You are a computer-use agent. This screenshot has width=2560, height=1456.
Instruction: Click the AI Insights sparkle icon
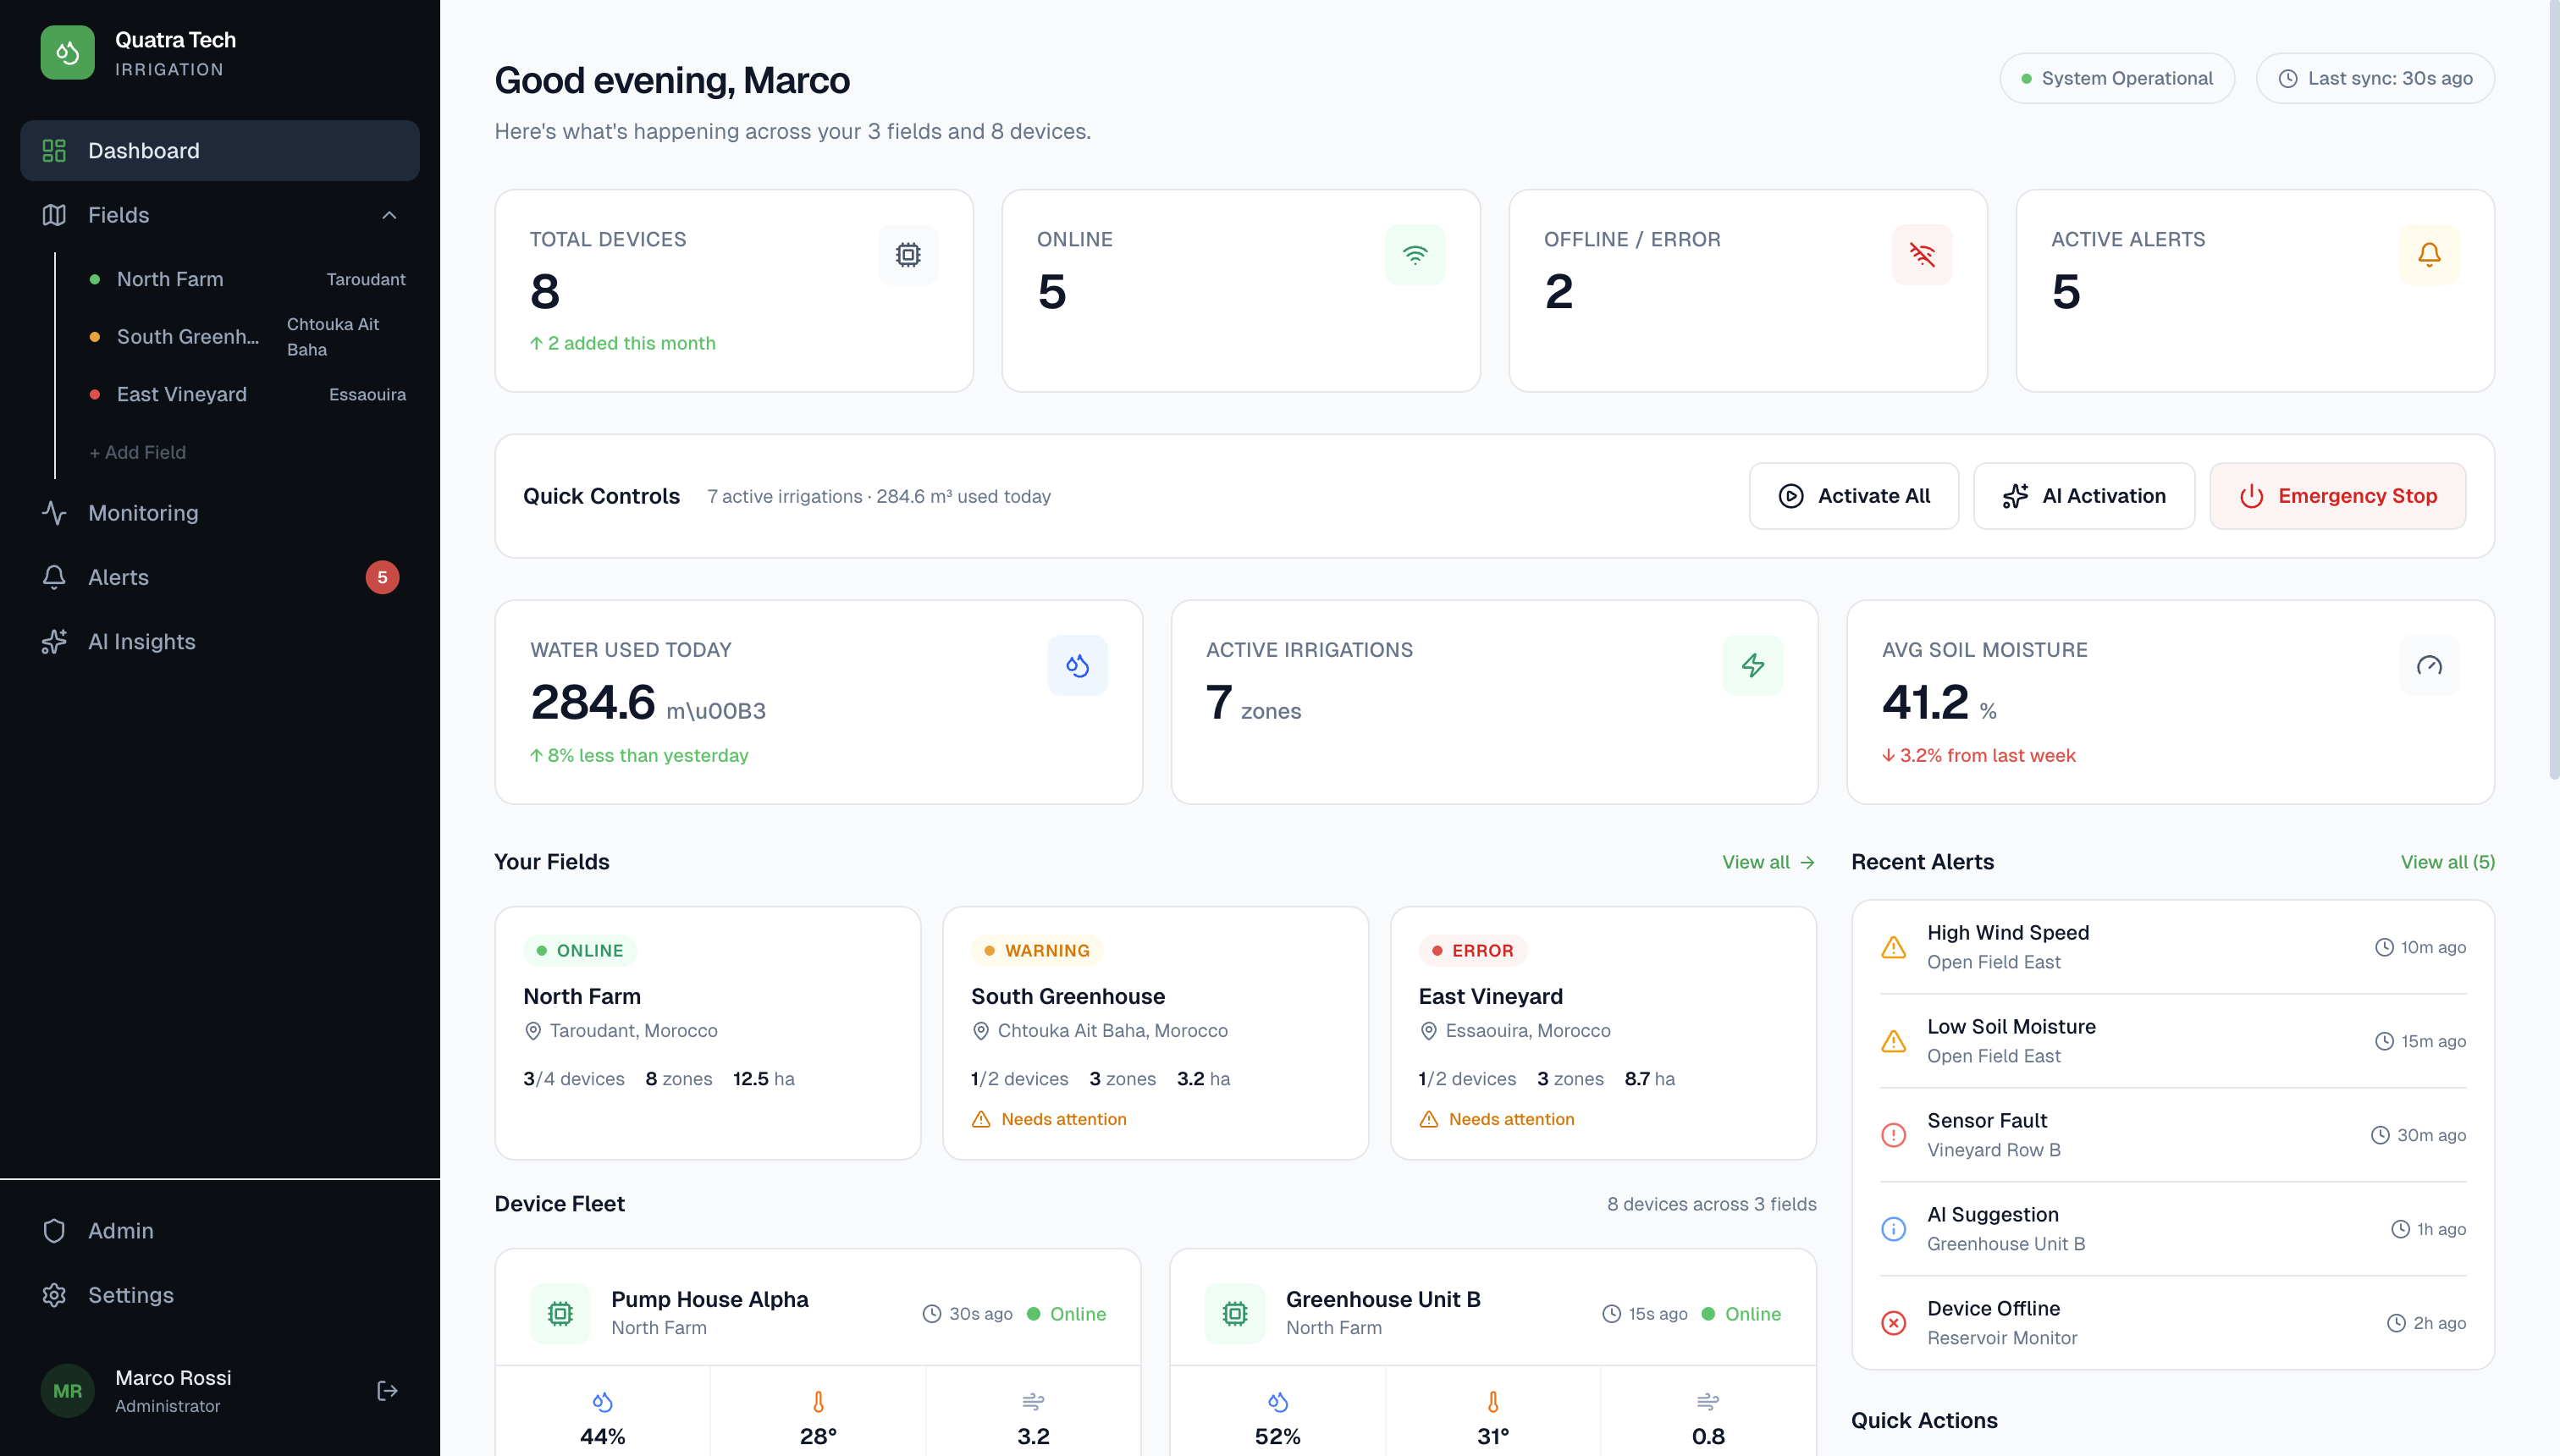click(x=54, y=641)
